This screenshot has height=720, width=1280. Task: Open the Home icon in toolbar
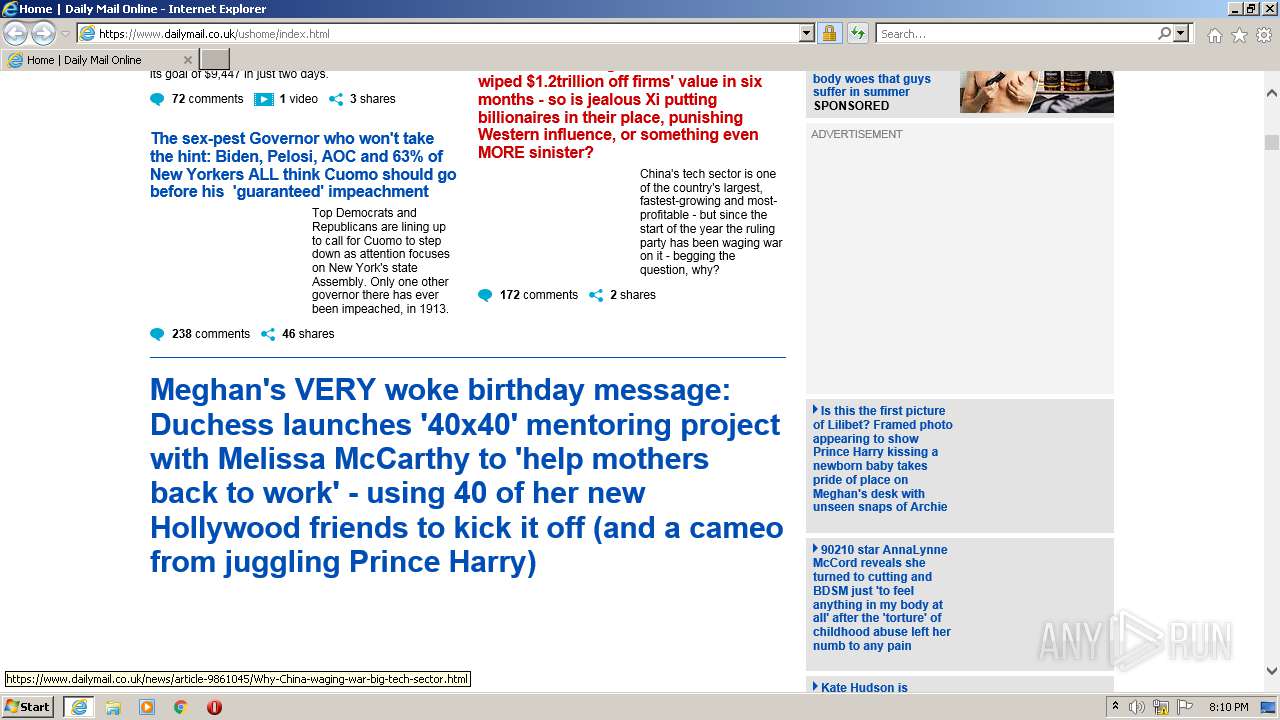coord(1214,35)
